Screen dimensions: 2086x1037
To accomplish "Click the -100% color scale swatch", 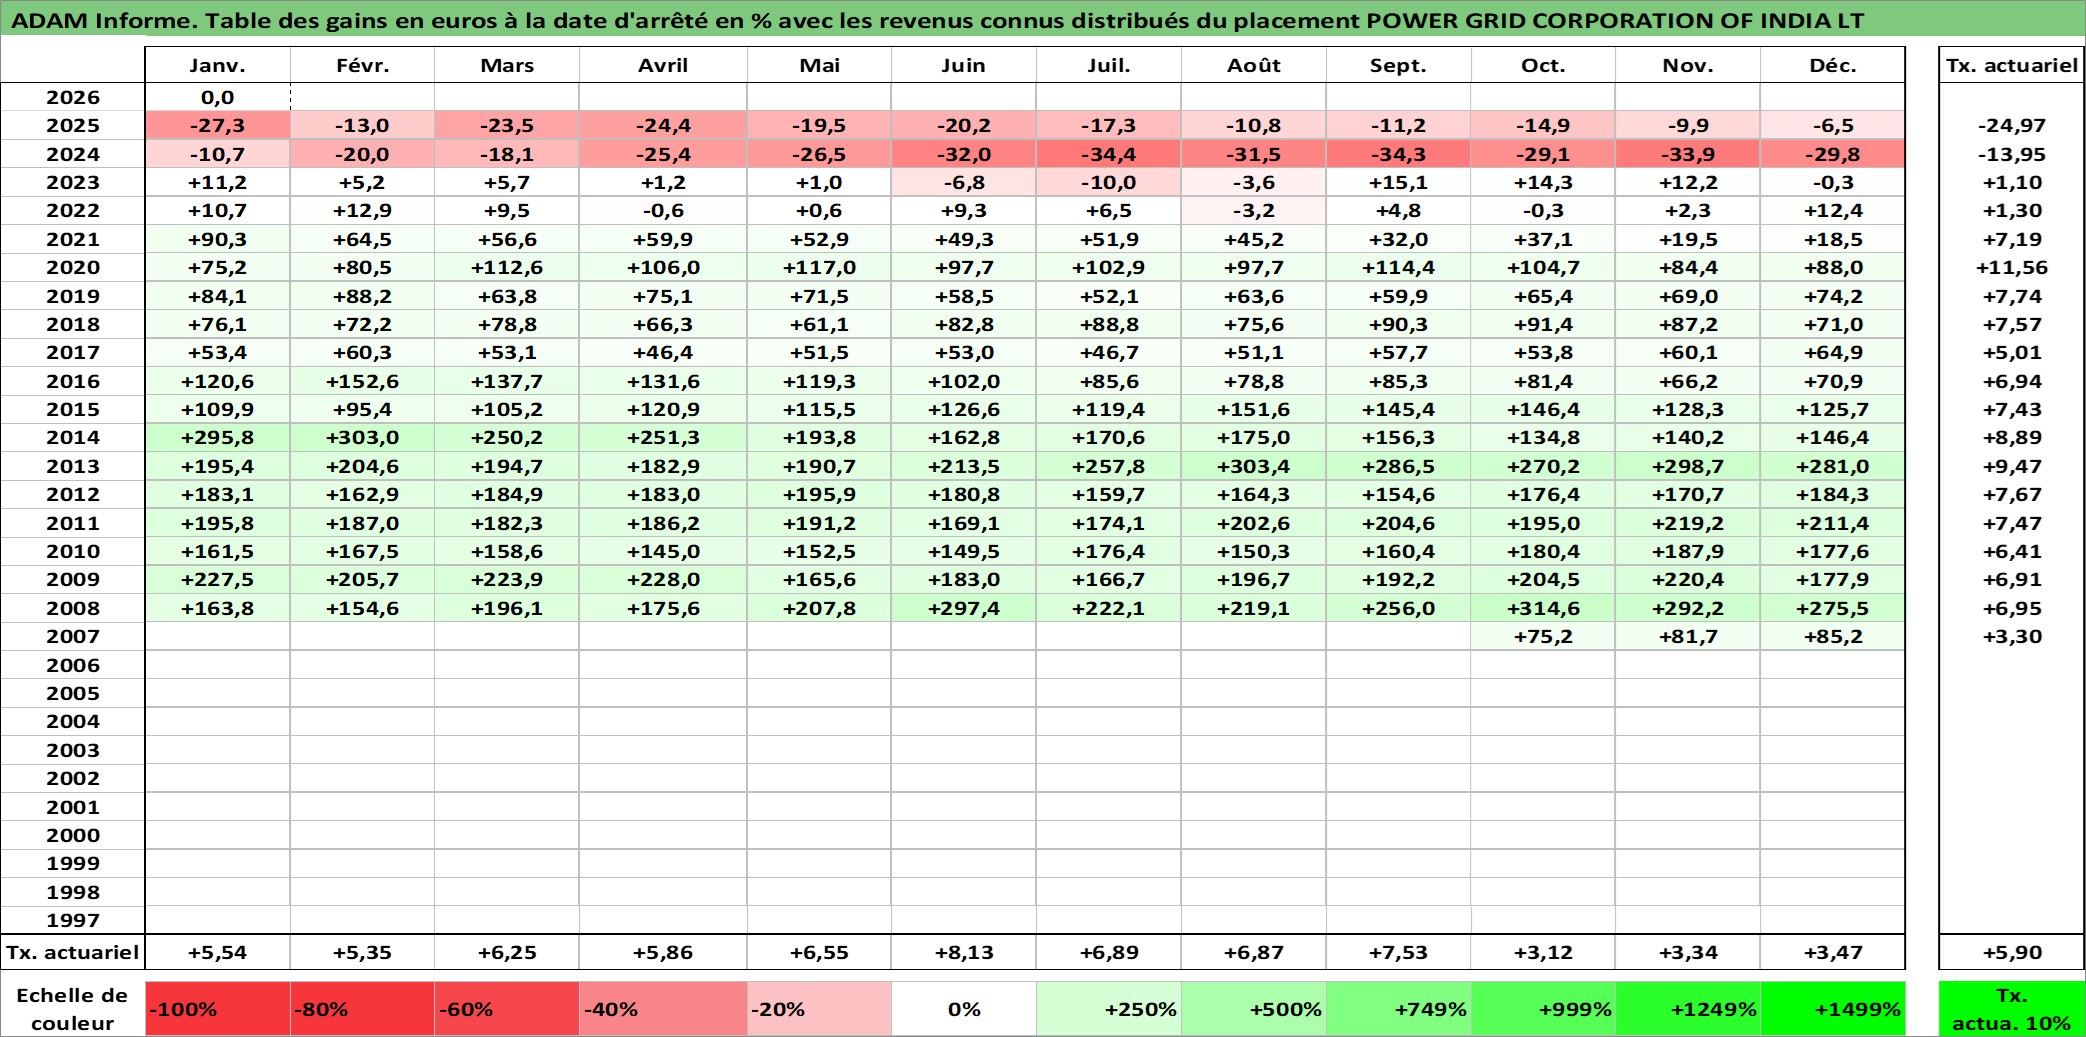I will point(218,1009).
